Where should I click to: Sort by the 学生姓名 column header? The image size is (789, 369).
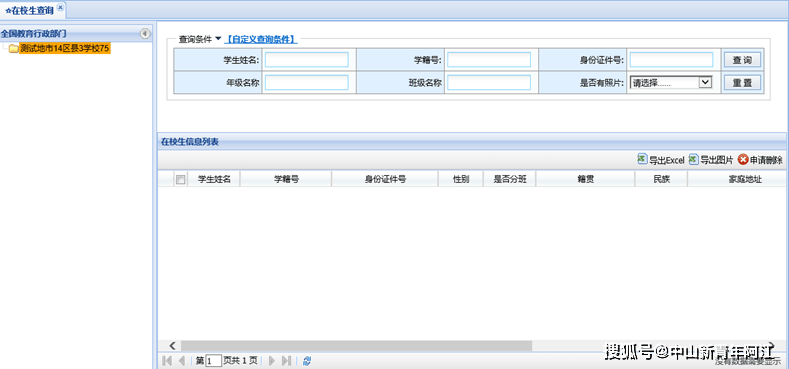214,179
